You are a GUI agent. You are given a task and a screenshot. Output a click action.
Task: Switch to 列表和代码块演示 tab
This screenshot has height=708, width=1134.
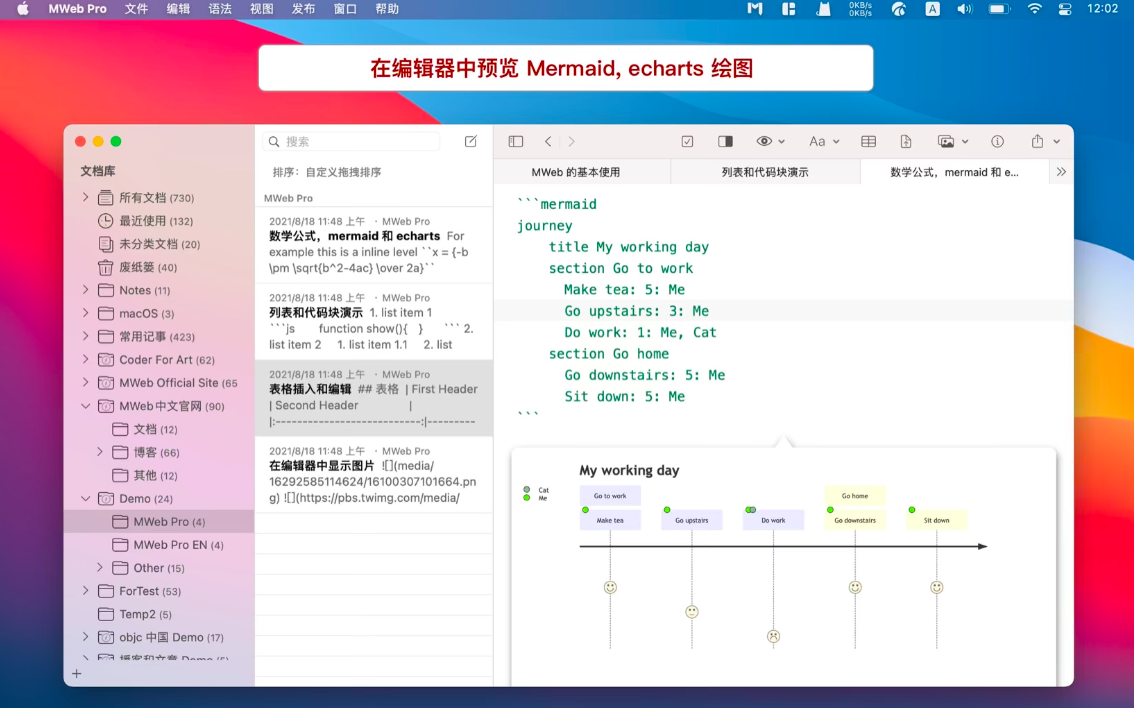[765, 172]
